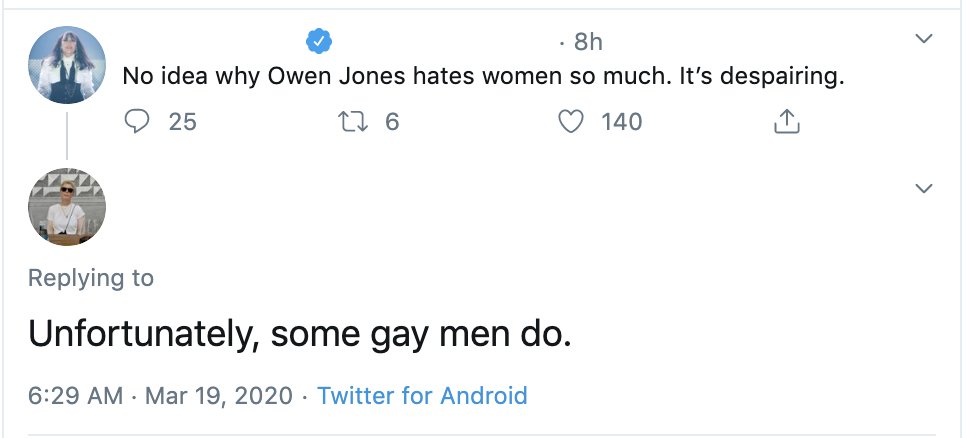Like the tweet using the heart icon
This screenshot has width=968, height=438.
[569, 122]
